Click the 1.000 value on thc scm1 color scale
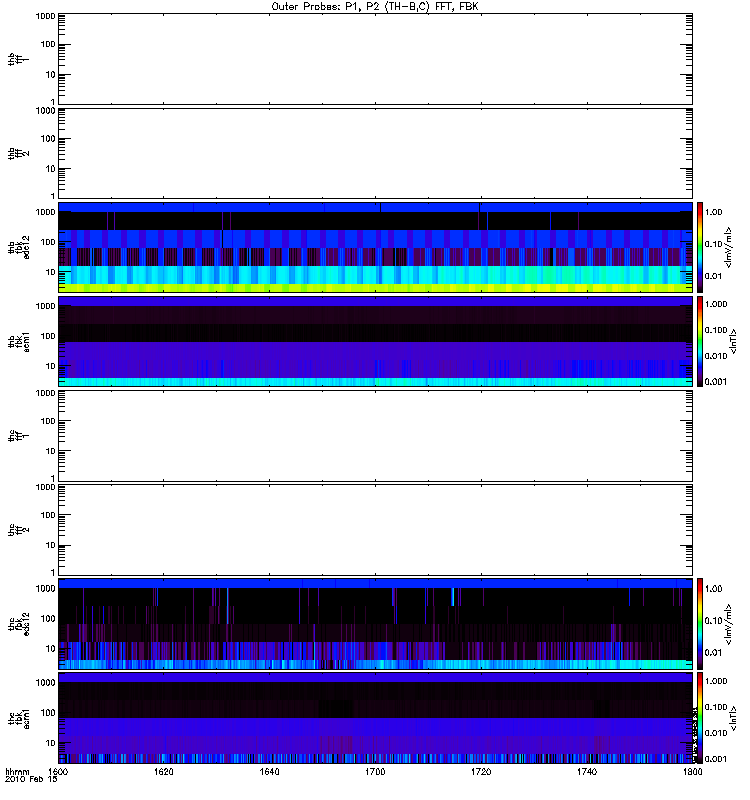This screenshot has width=750, height=800. coord(716,681)
